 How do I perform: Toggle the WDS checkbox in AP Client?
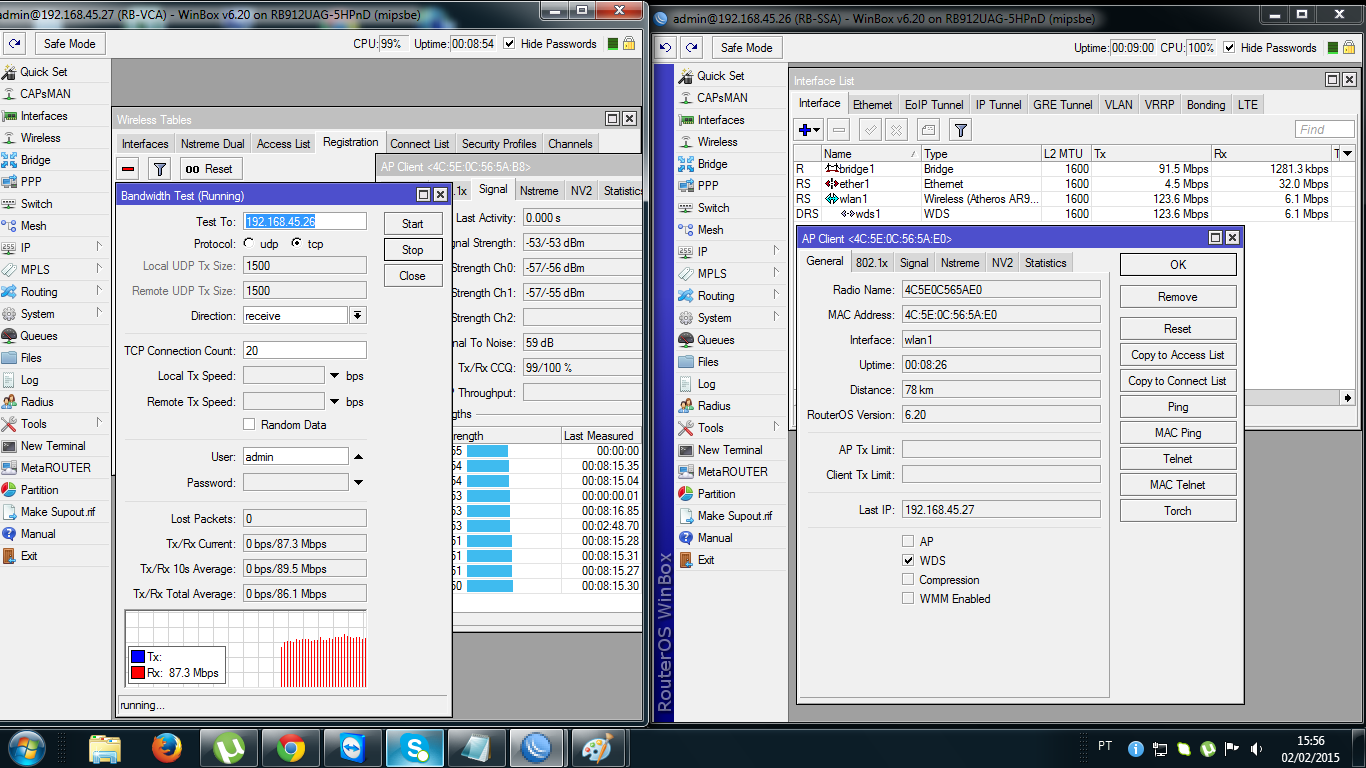click(x=908, y=561)
